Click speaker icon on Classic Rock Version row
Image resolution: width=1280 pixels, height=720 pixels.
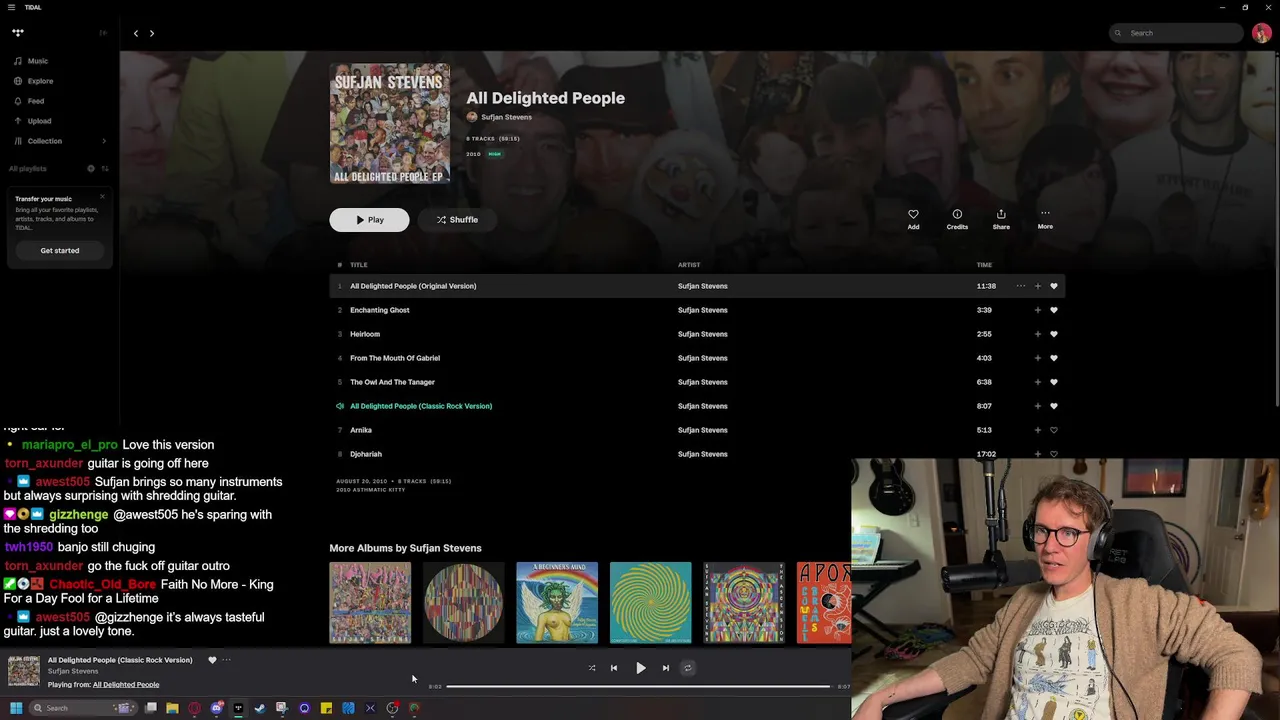(x=340, y=406)
